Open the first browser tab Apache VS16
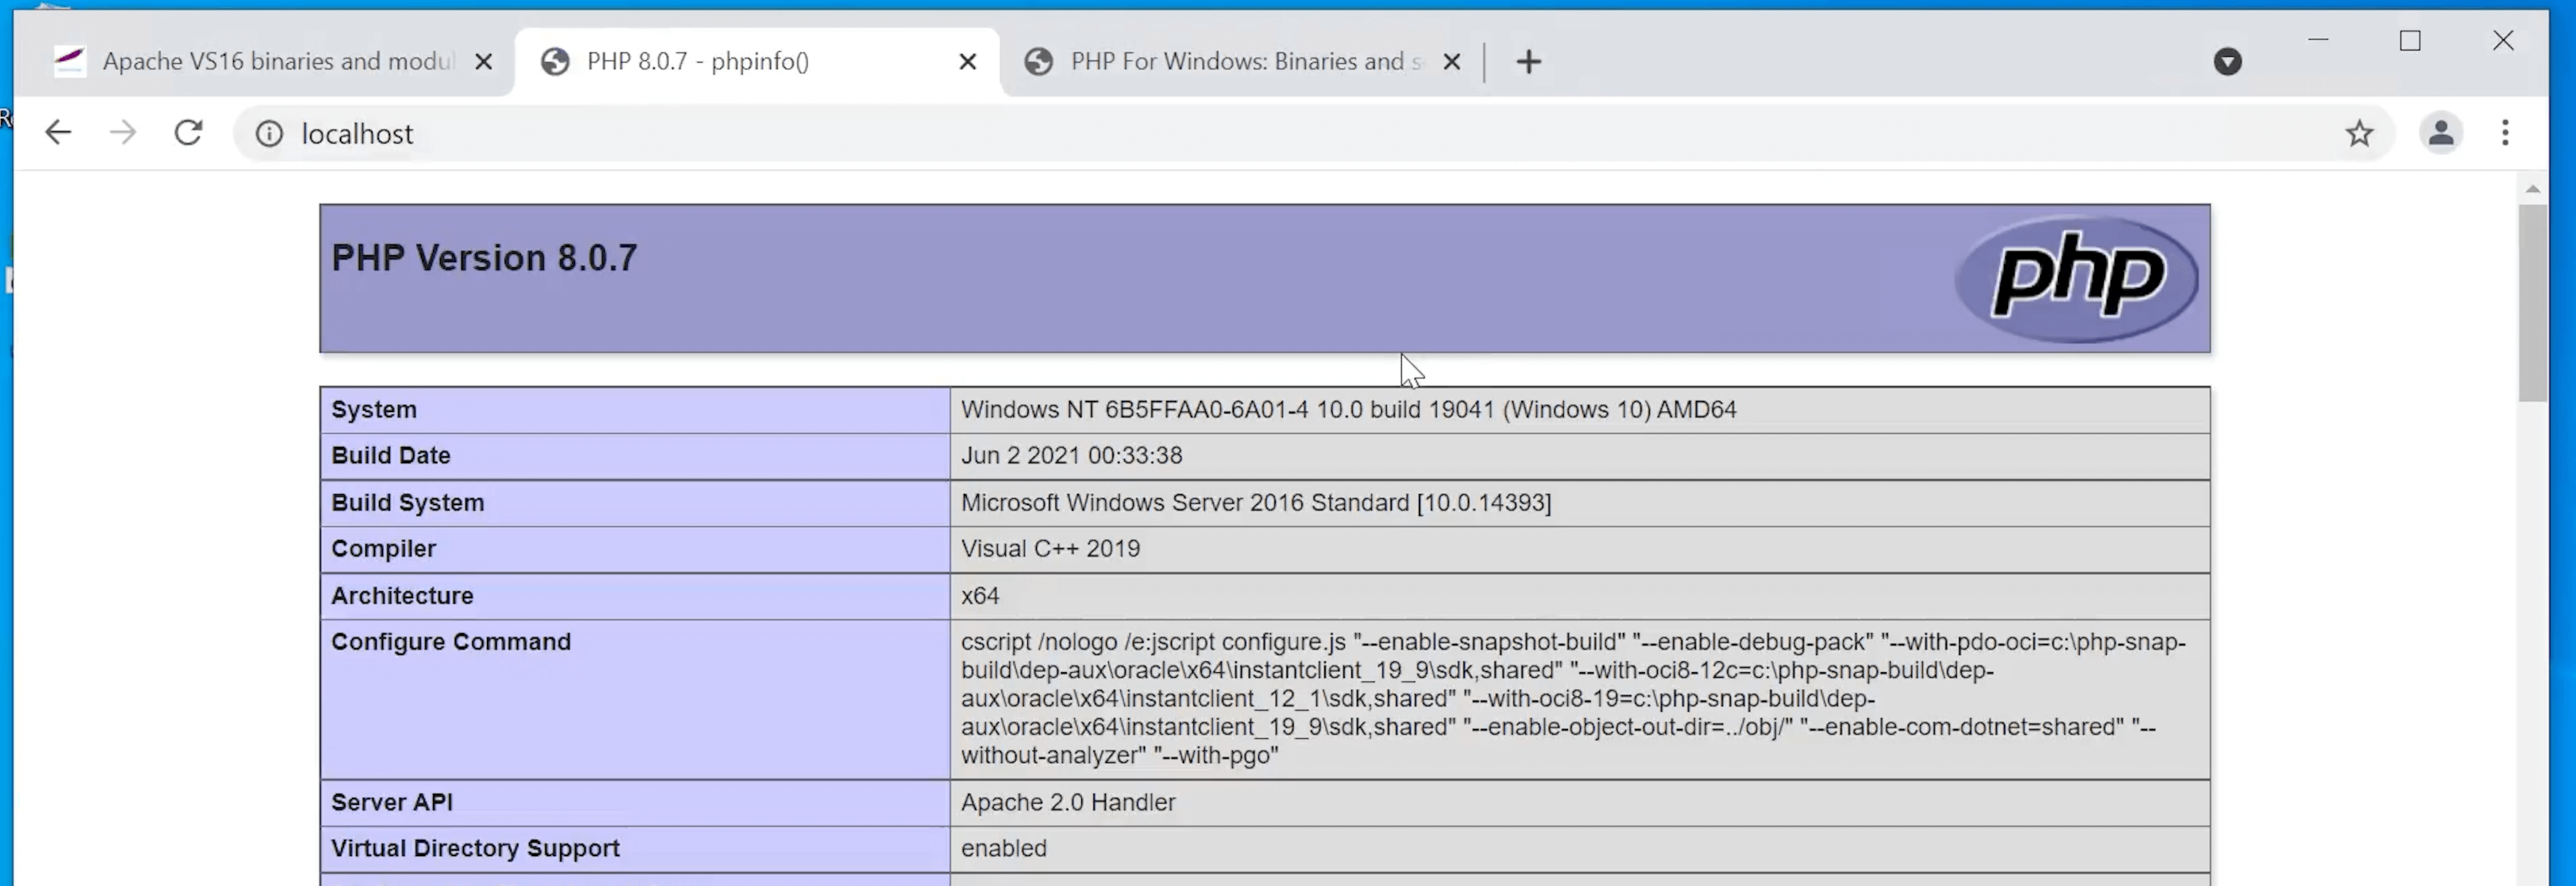The width and height of the screenshot is (2576, 886). (x=269, y=60)
